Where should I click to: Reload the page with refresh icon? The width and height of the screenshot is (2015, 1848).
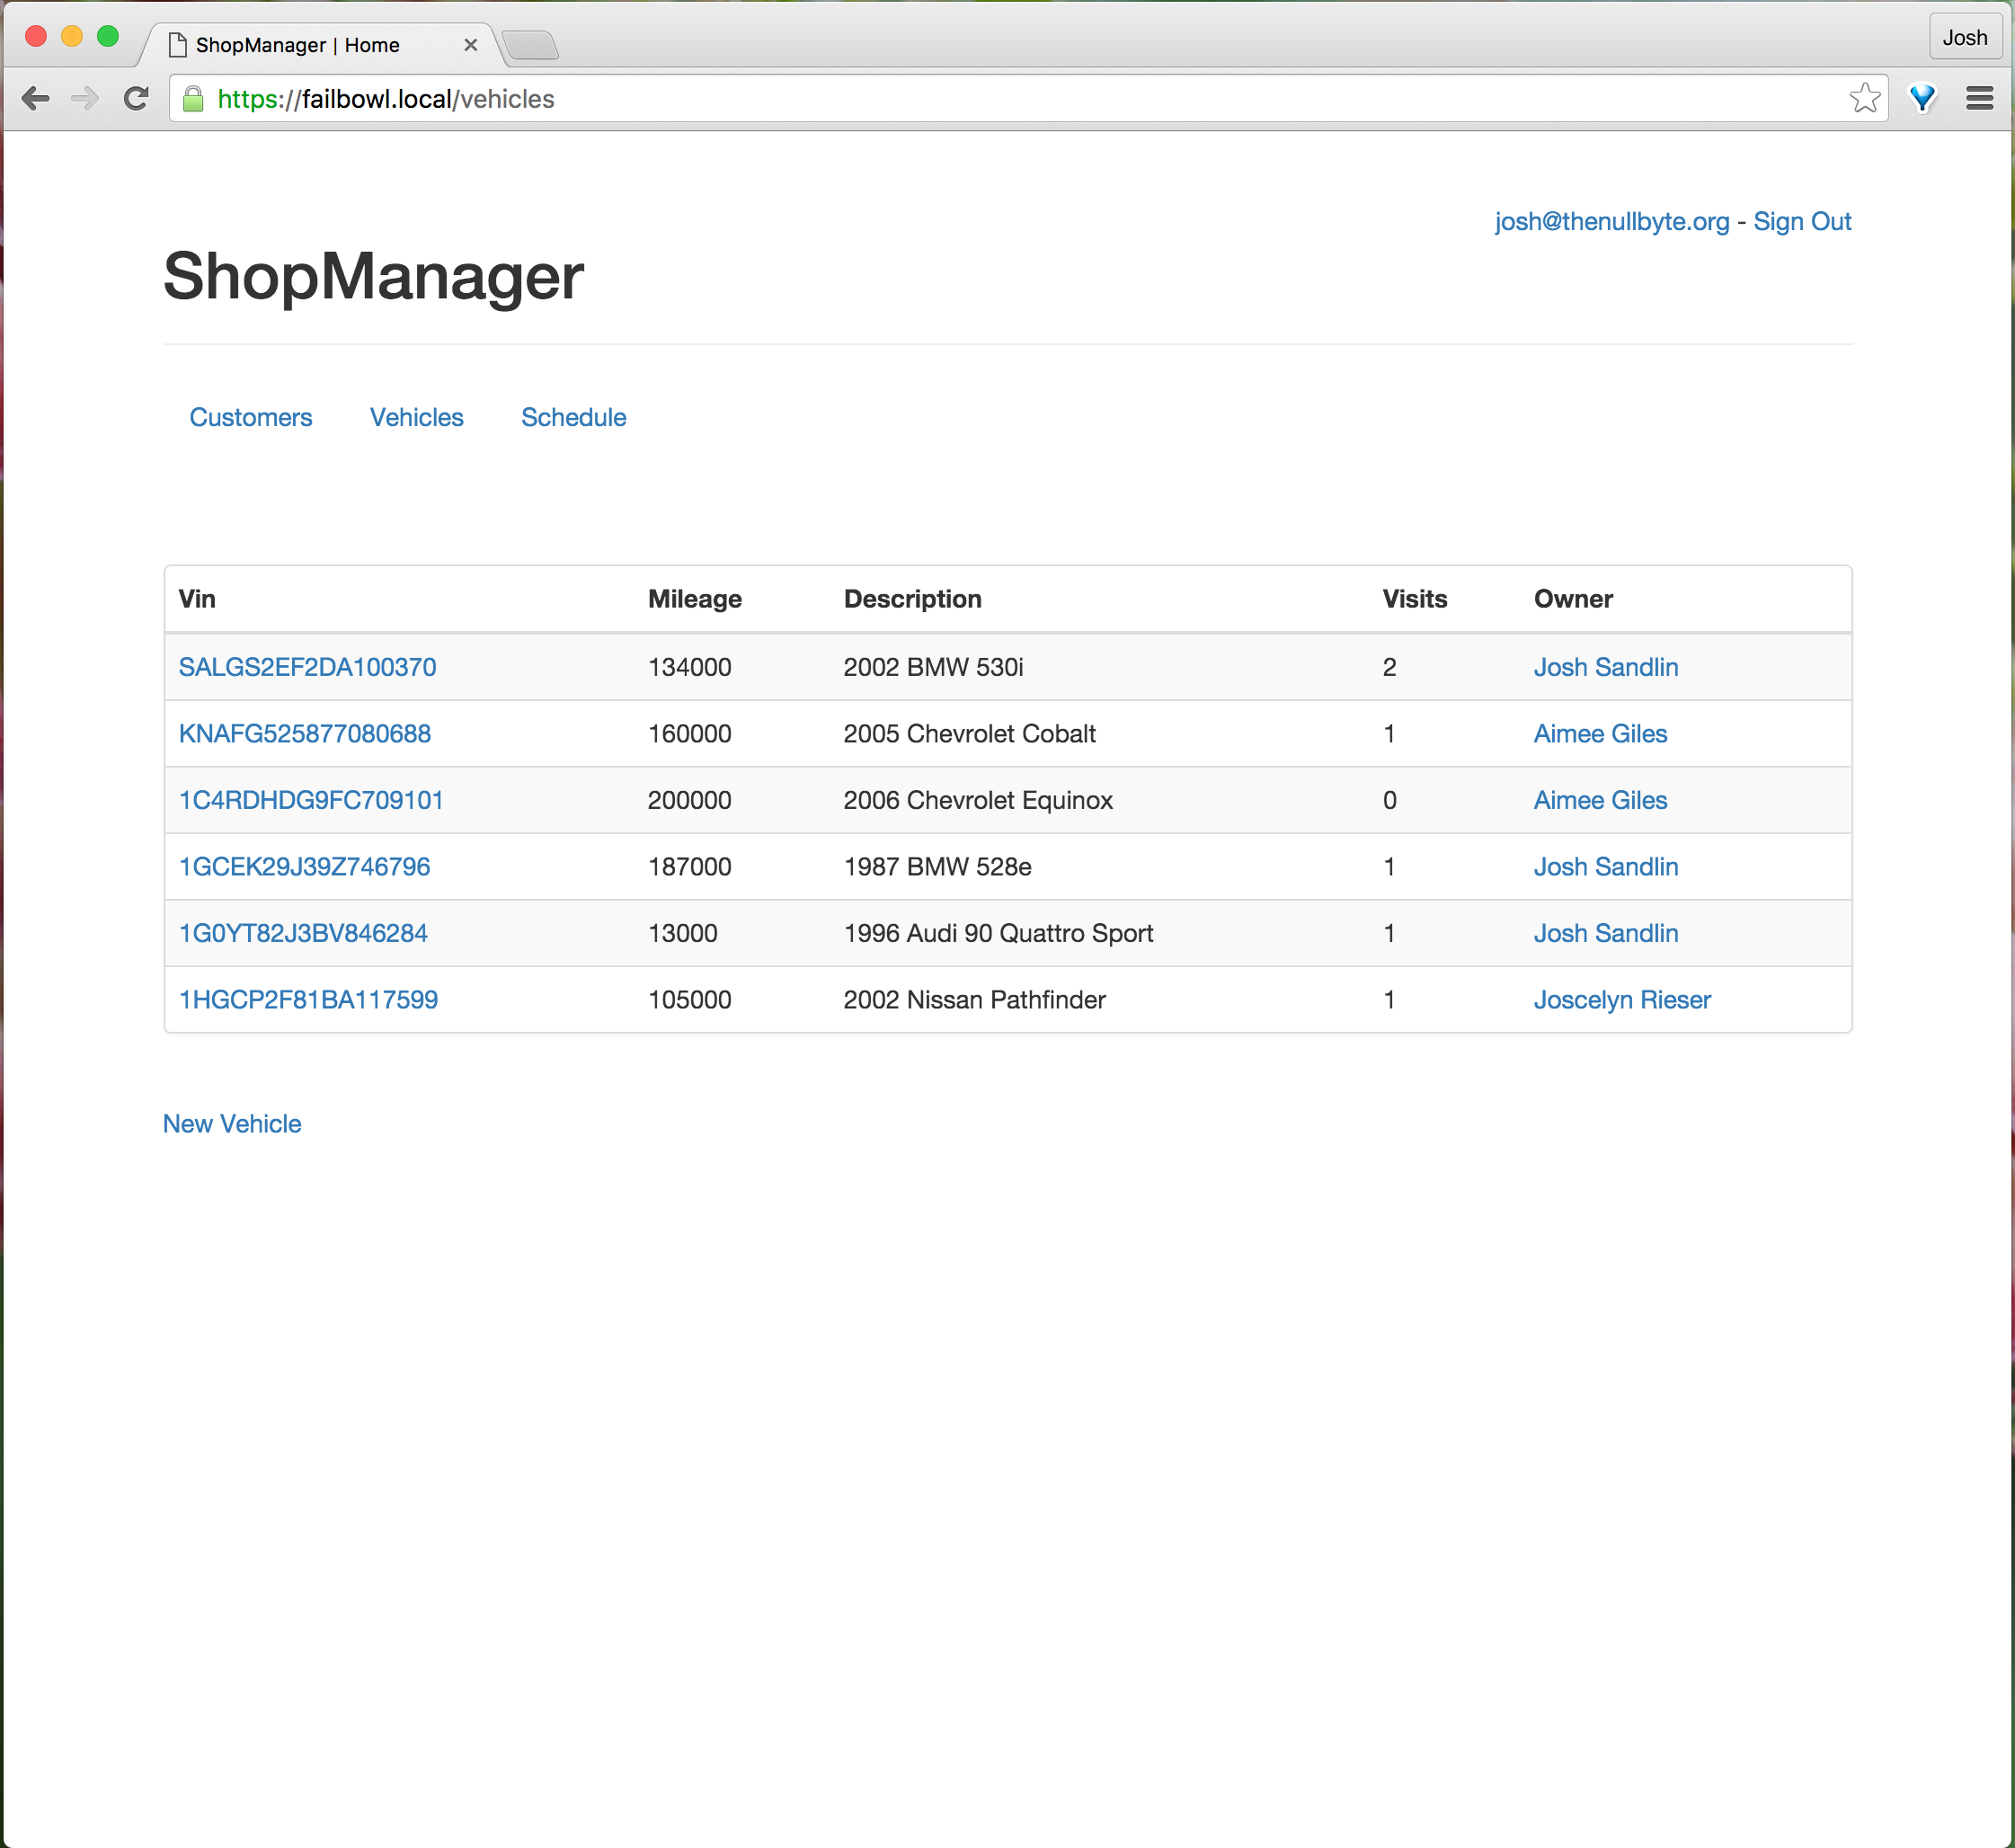tap(136, 98)
